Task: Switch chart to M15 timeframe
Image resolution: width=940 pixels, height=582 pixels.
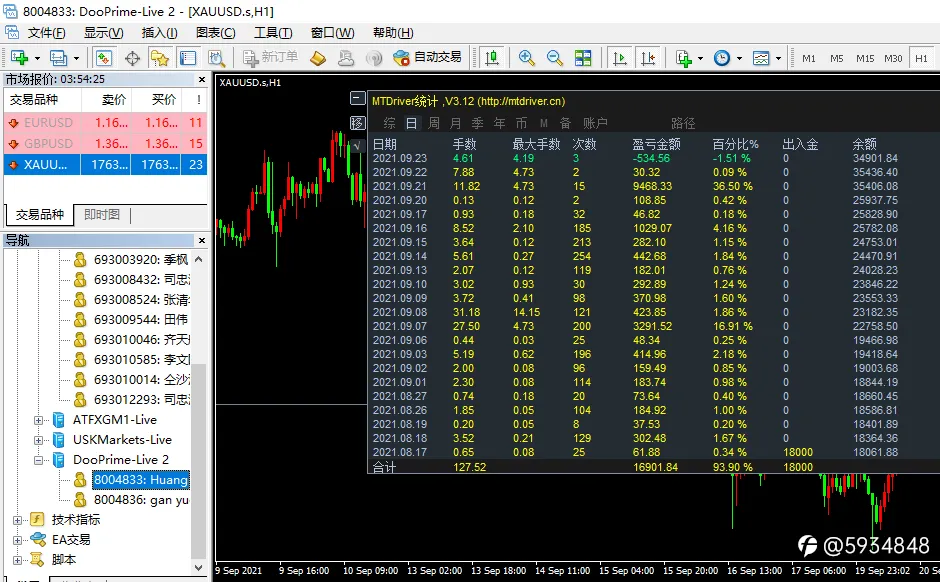Action: (x=865, y=58)
